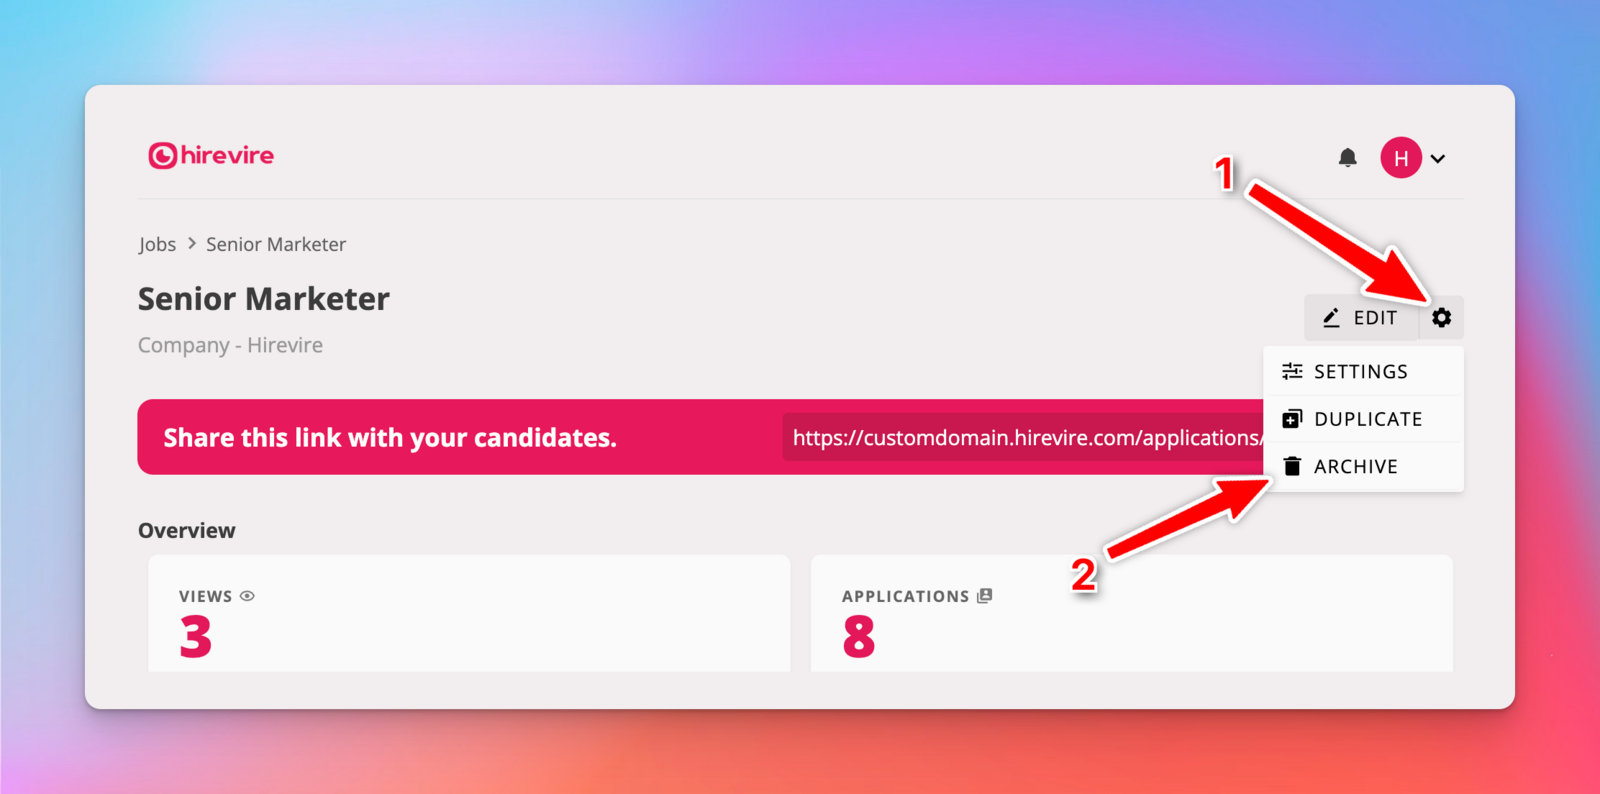Image resolution: width=1600 pixels, height=794 pixels.
Task: Click the pencil edit icon
Action: pos(1331,318)
